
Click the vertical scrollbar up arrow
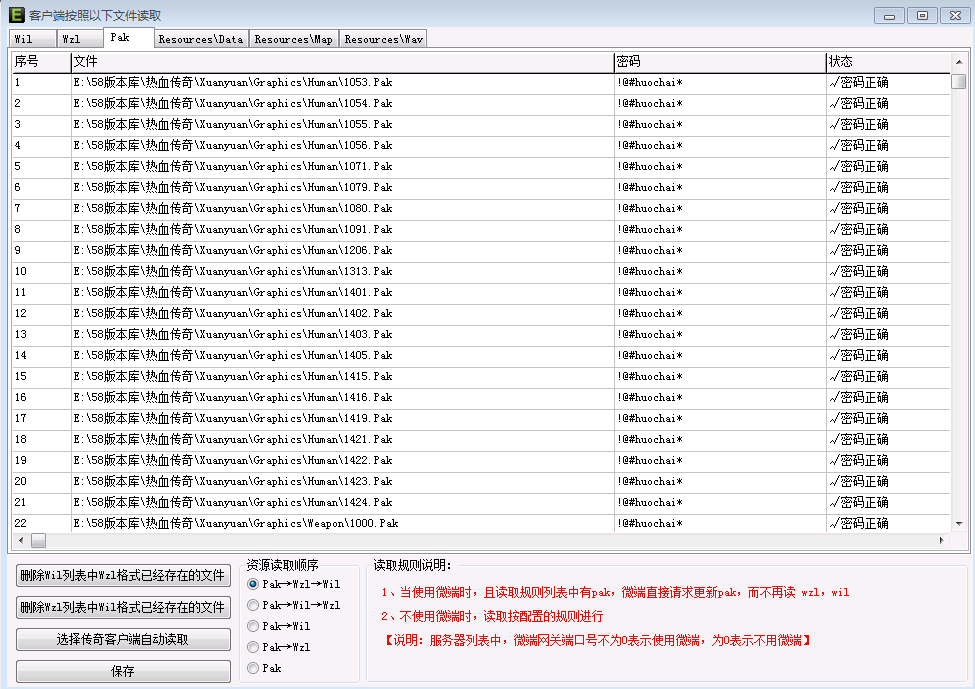[959, 62]
